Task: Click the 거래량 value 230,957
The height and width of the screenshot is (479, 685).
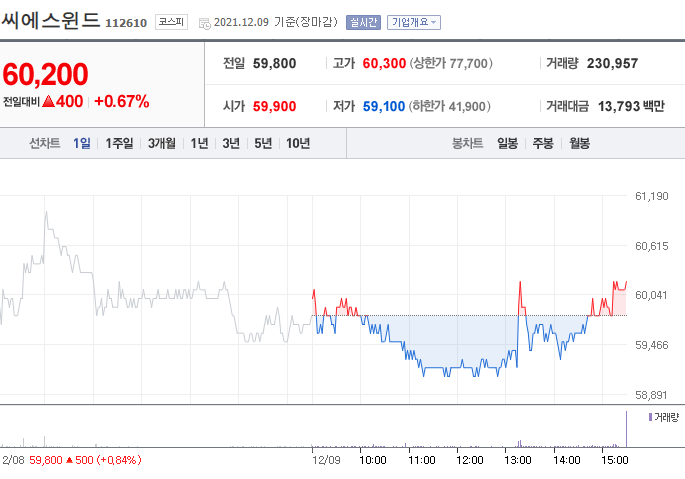Action: point(612,63)
